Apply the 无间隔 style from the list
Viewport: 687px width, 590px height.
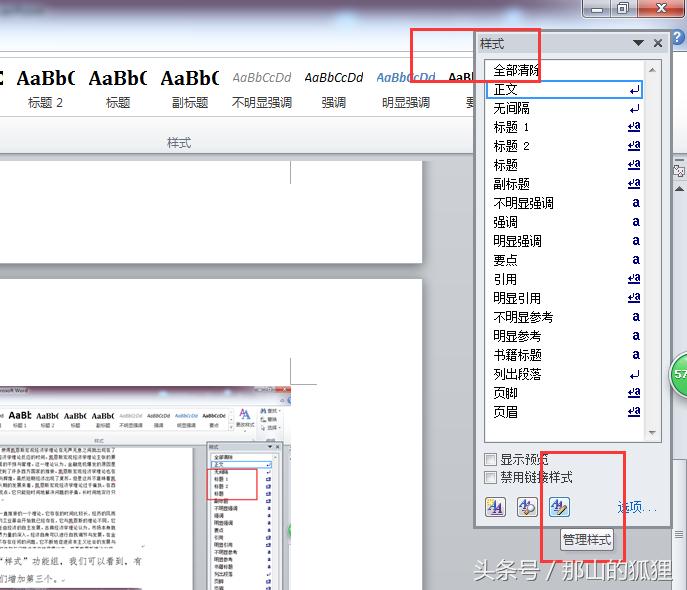pos(564,108)
